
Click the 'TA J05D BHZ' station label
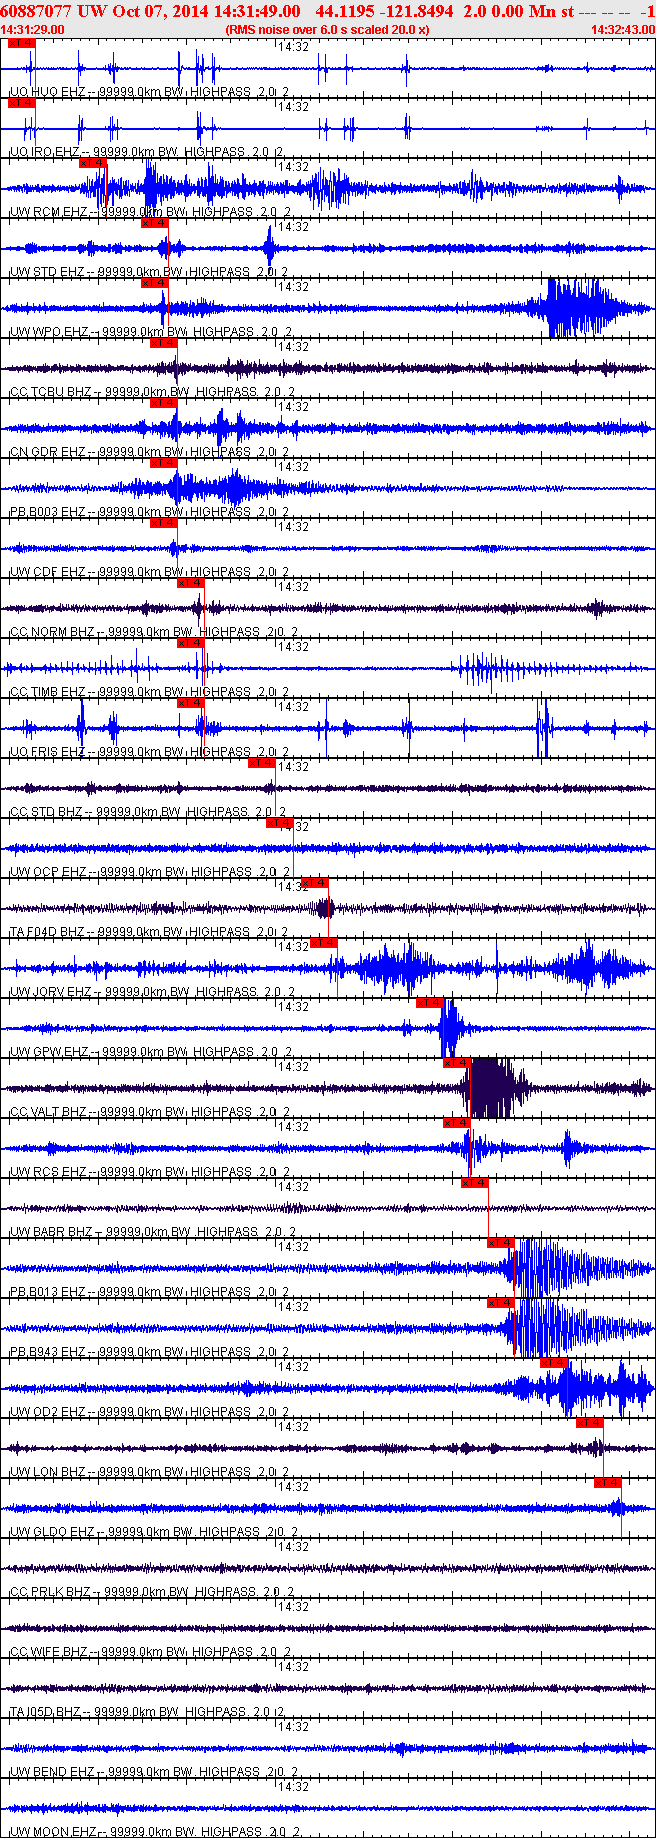45,1712
